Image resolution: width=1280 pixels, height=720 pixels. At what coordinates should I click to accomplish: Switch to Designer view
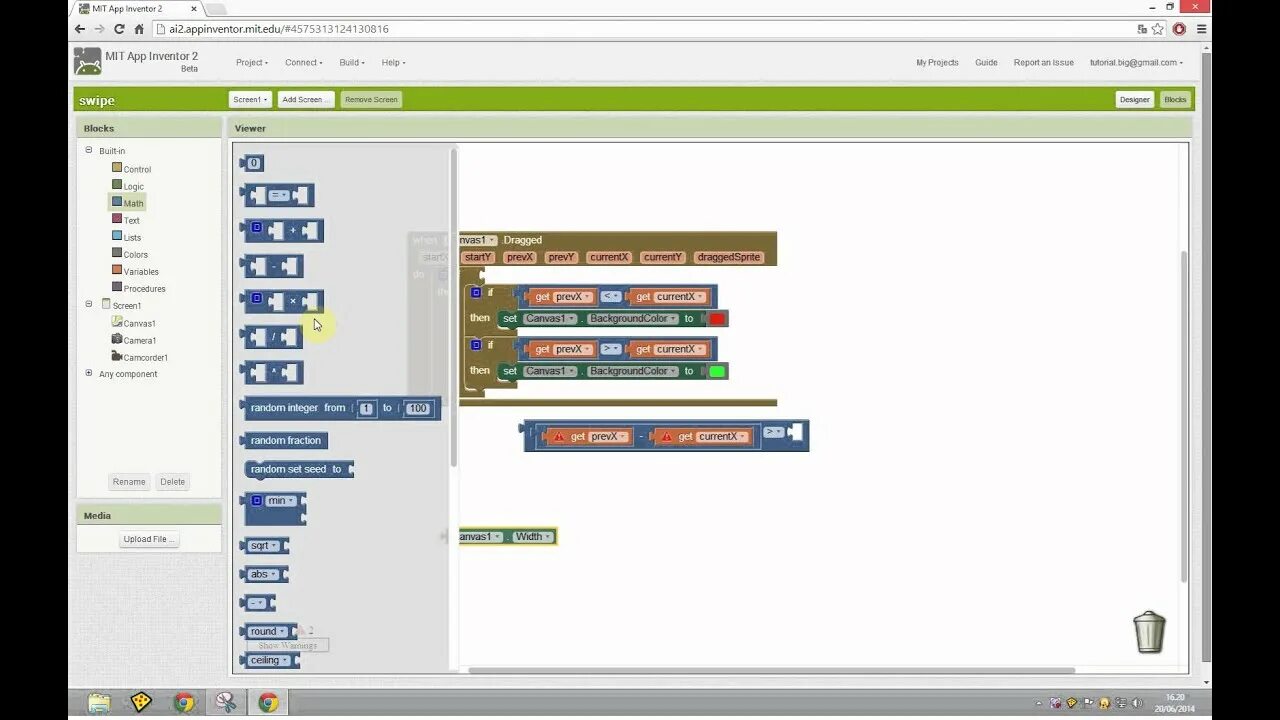point(1135,99)
